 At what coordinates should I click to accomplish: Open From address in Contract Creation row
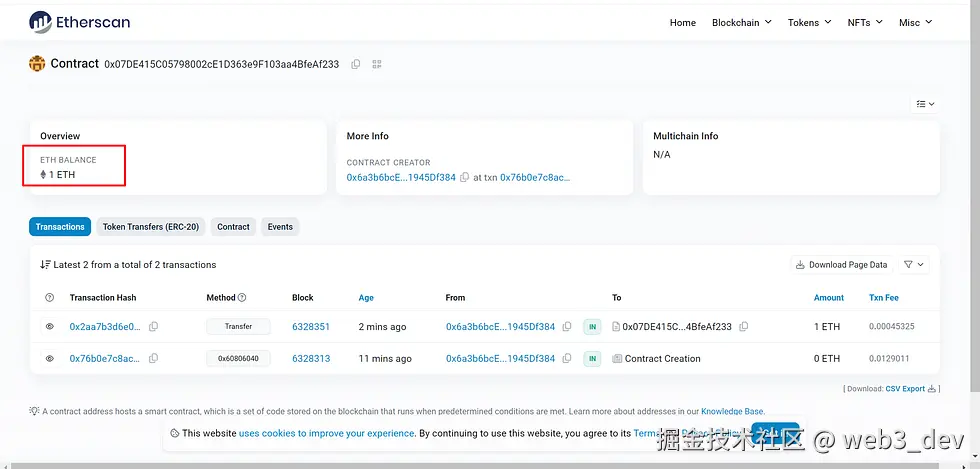(500, 358)
